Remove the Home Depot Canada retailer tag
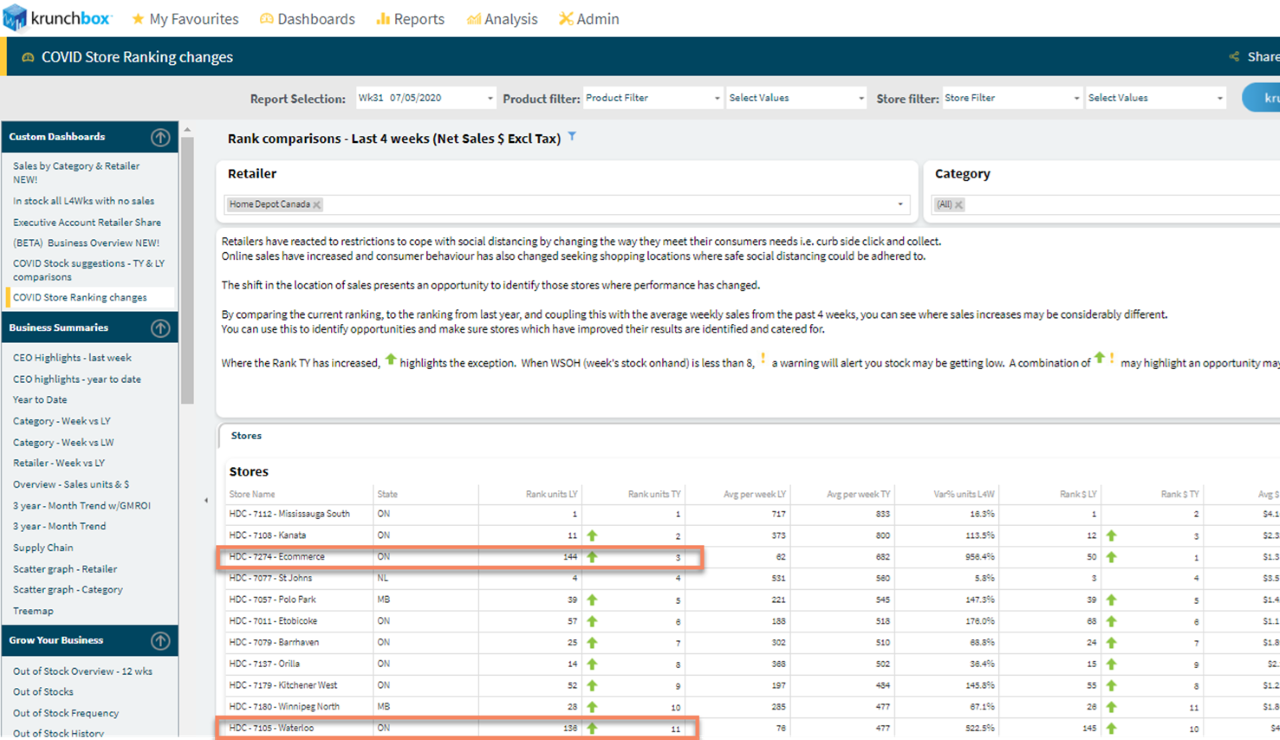This screenshot has width=1280, height=740. tap(316, 205)
